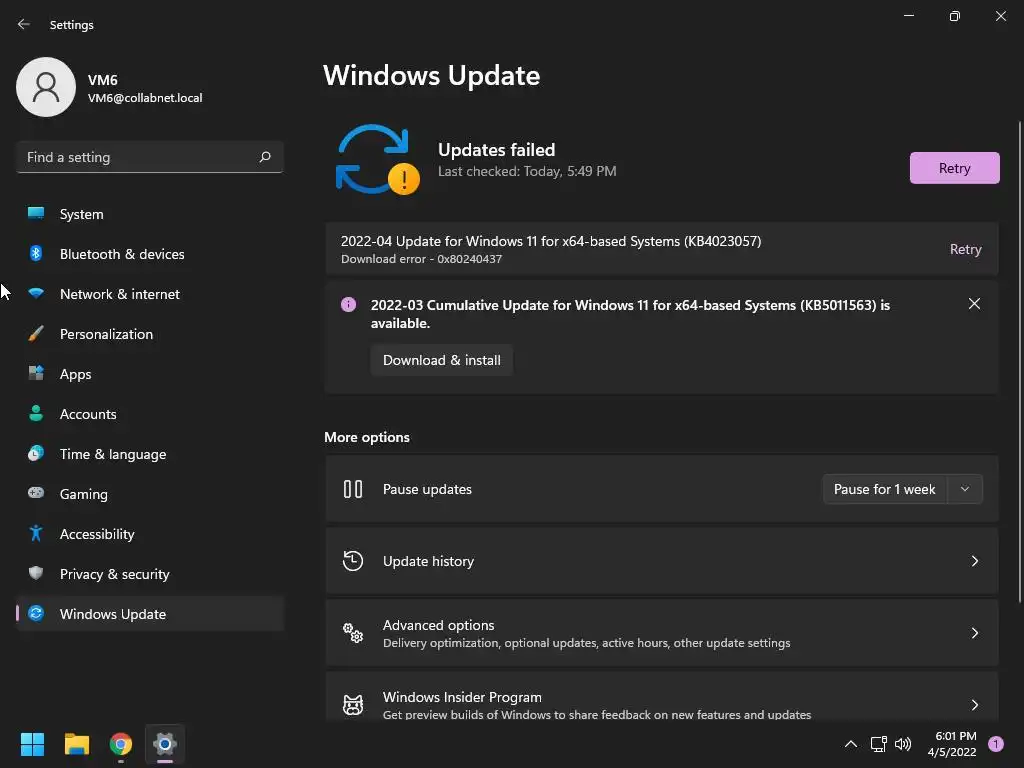
Task: Click the Privacy & security shield icon
Action: click(x=36, y=574)
